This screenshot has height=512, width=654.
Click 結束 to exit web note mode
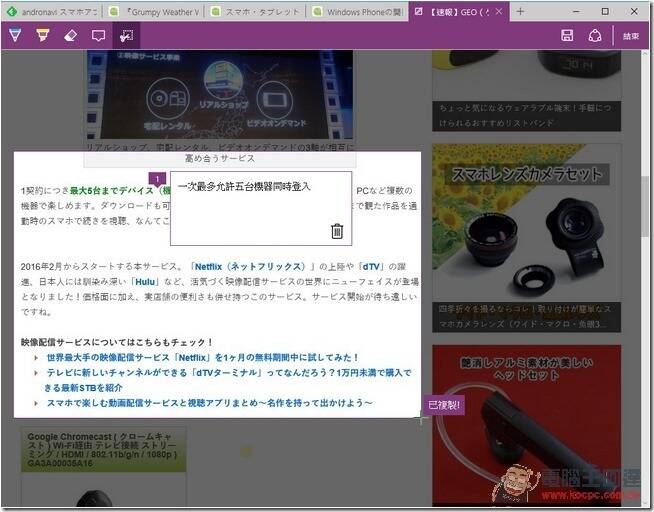631,36
